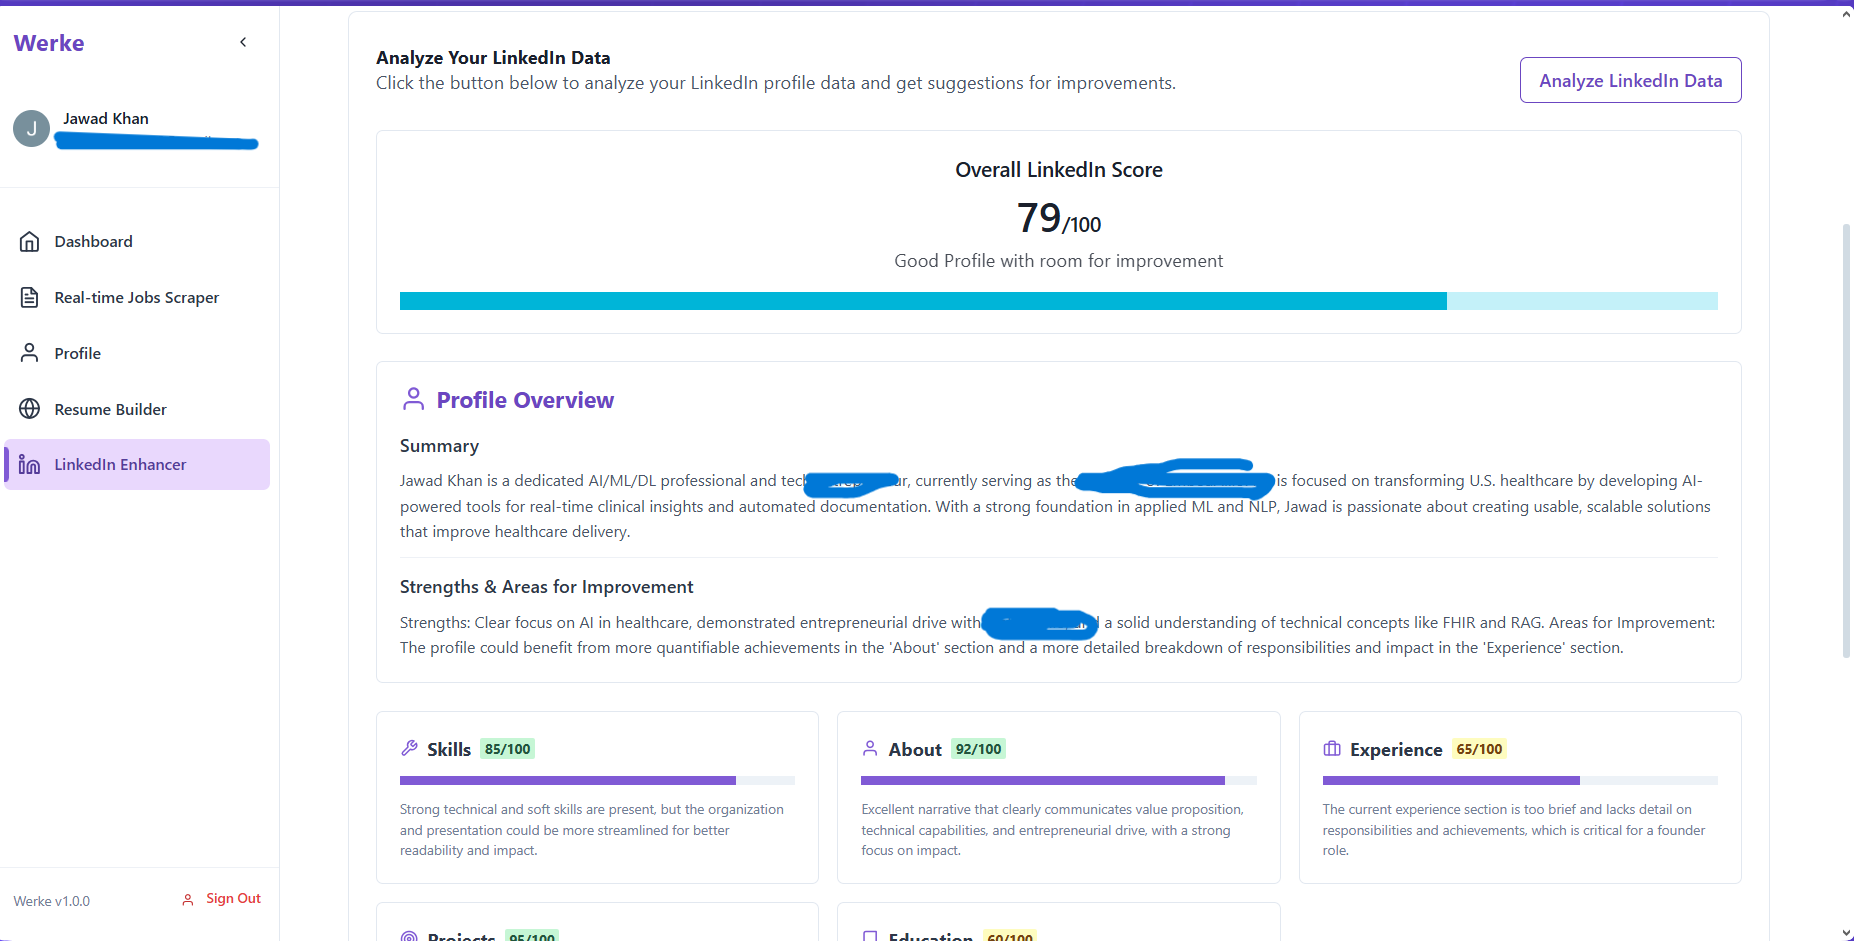Click the Skills 85/100 score badge

click(508, 749)
